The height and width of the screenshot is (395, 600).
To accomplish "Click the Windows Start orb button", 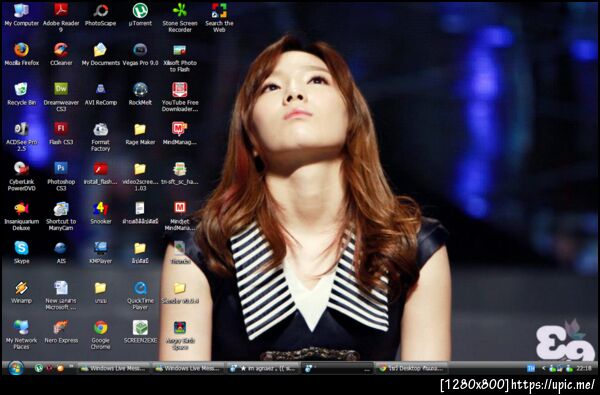I will (16, 368).
